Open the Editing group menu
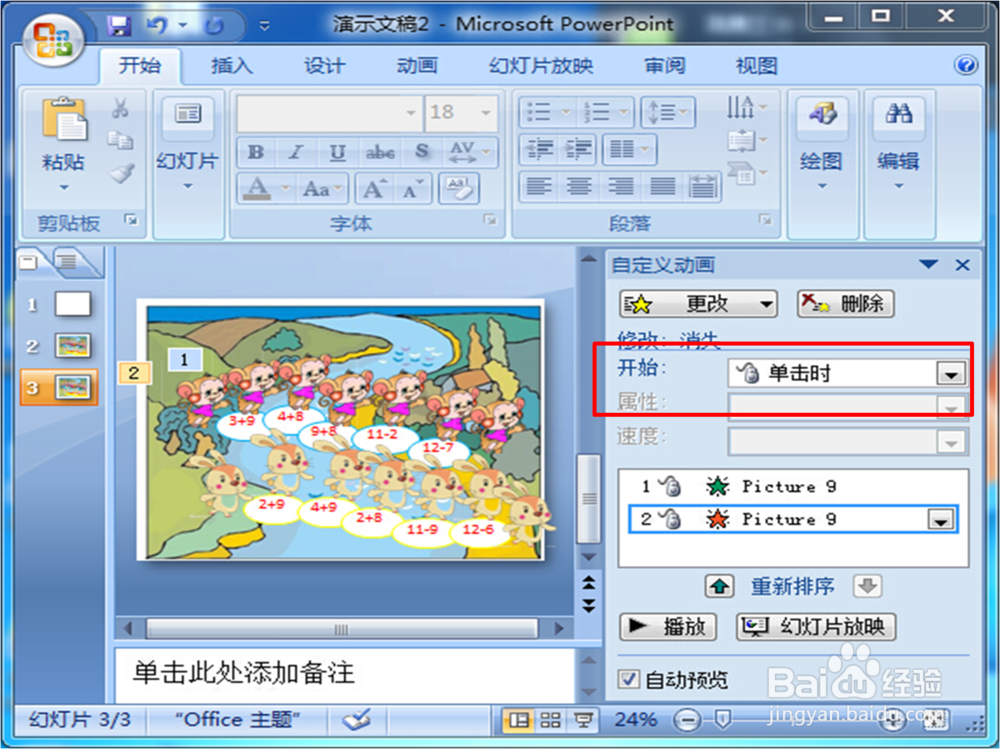 click(898, 144)
